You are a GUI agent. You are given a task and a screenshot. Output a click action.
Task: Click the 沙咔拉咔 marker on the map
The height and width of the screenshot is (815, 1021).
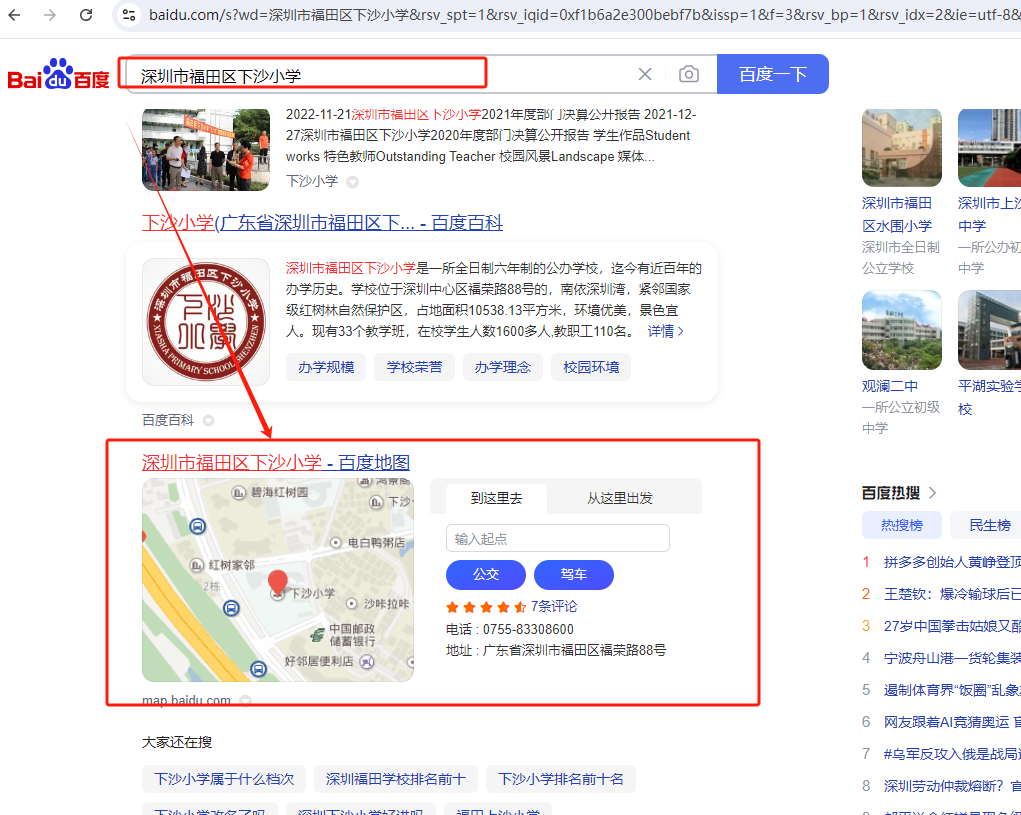coord(352,603)
